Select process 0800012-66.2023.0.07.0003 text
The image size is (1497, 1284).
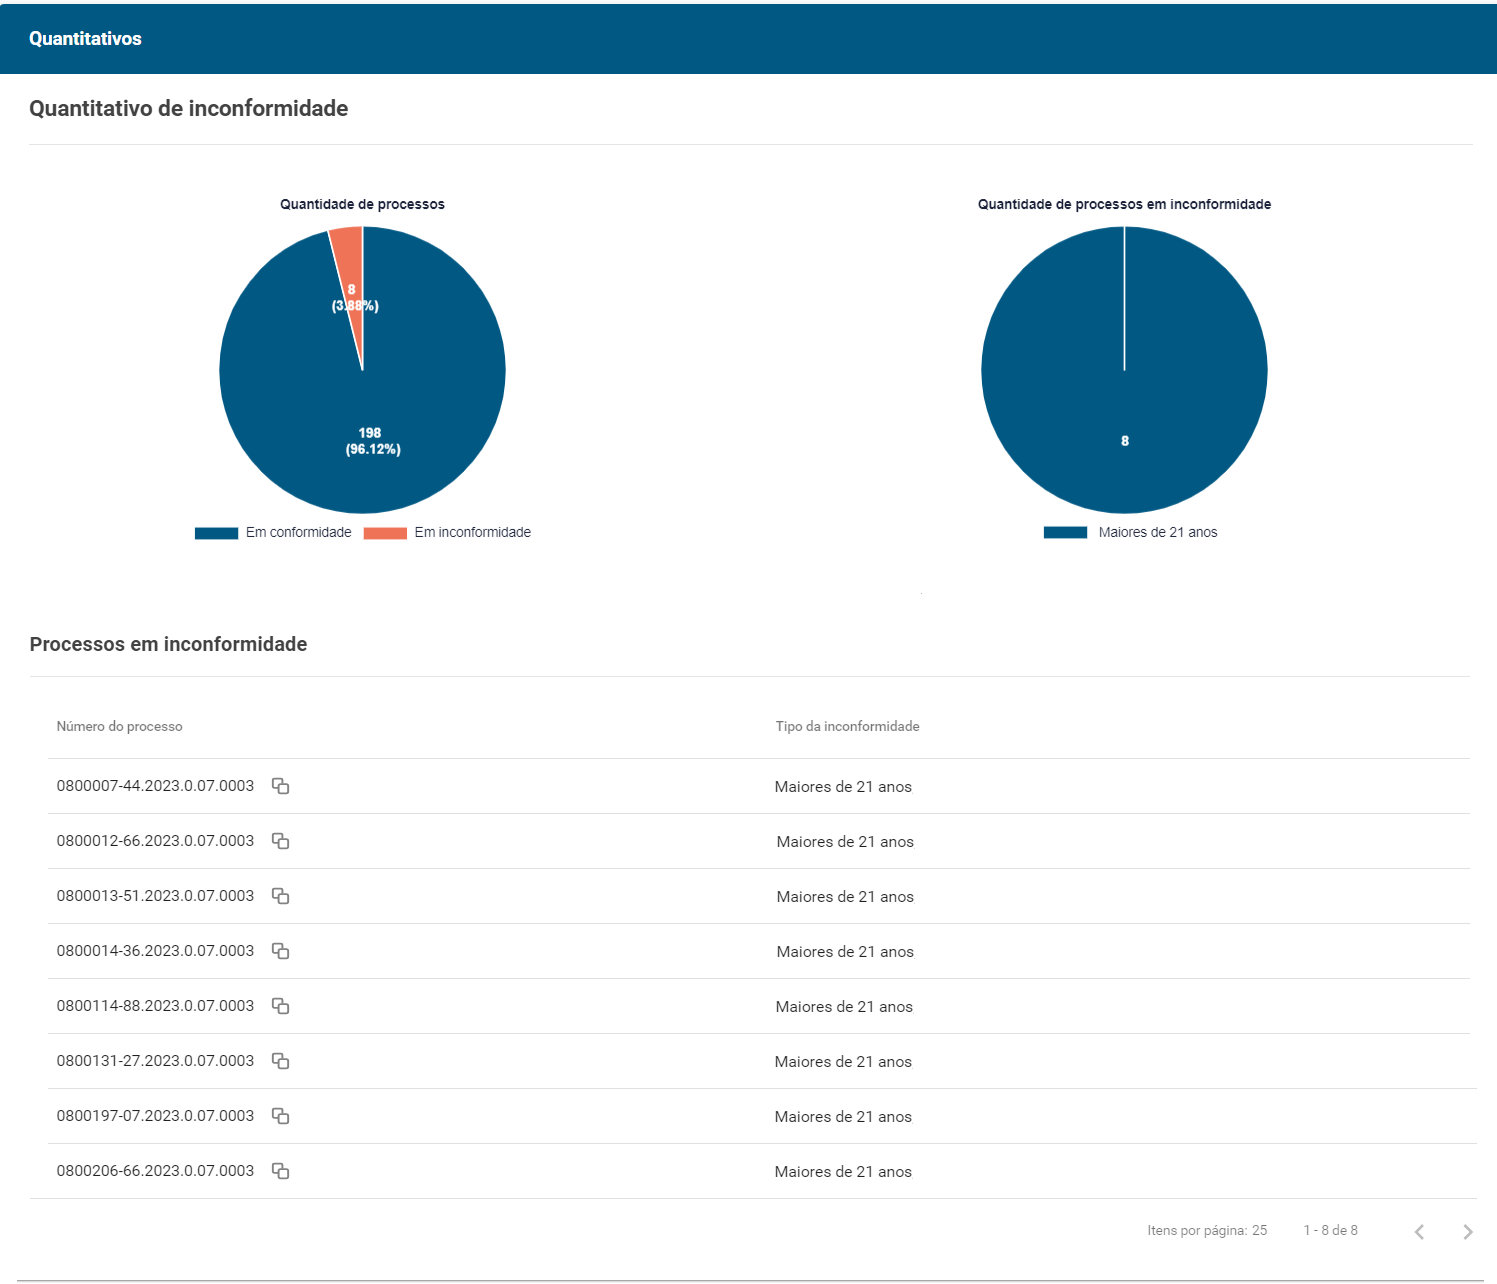click(x=155, y=841)
